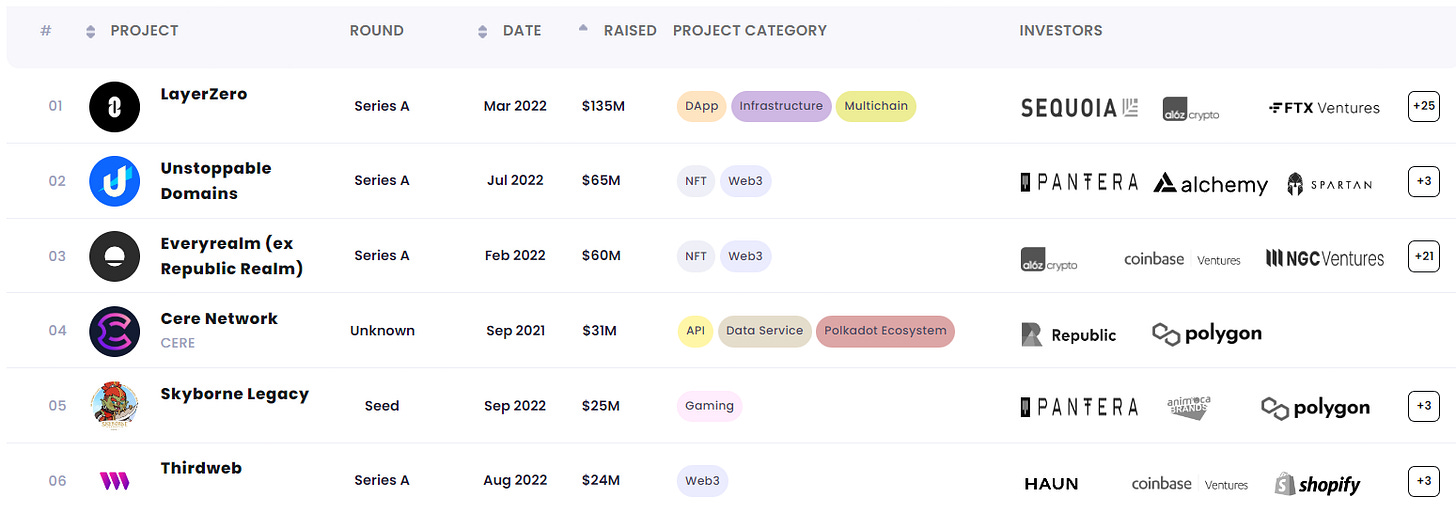Open the Unstoppable Domains project link
This screenshot has height=510, width=1456.
(x=216, y=181)
